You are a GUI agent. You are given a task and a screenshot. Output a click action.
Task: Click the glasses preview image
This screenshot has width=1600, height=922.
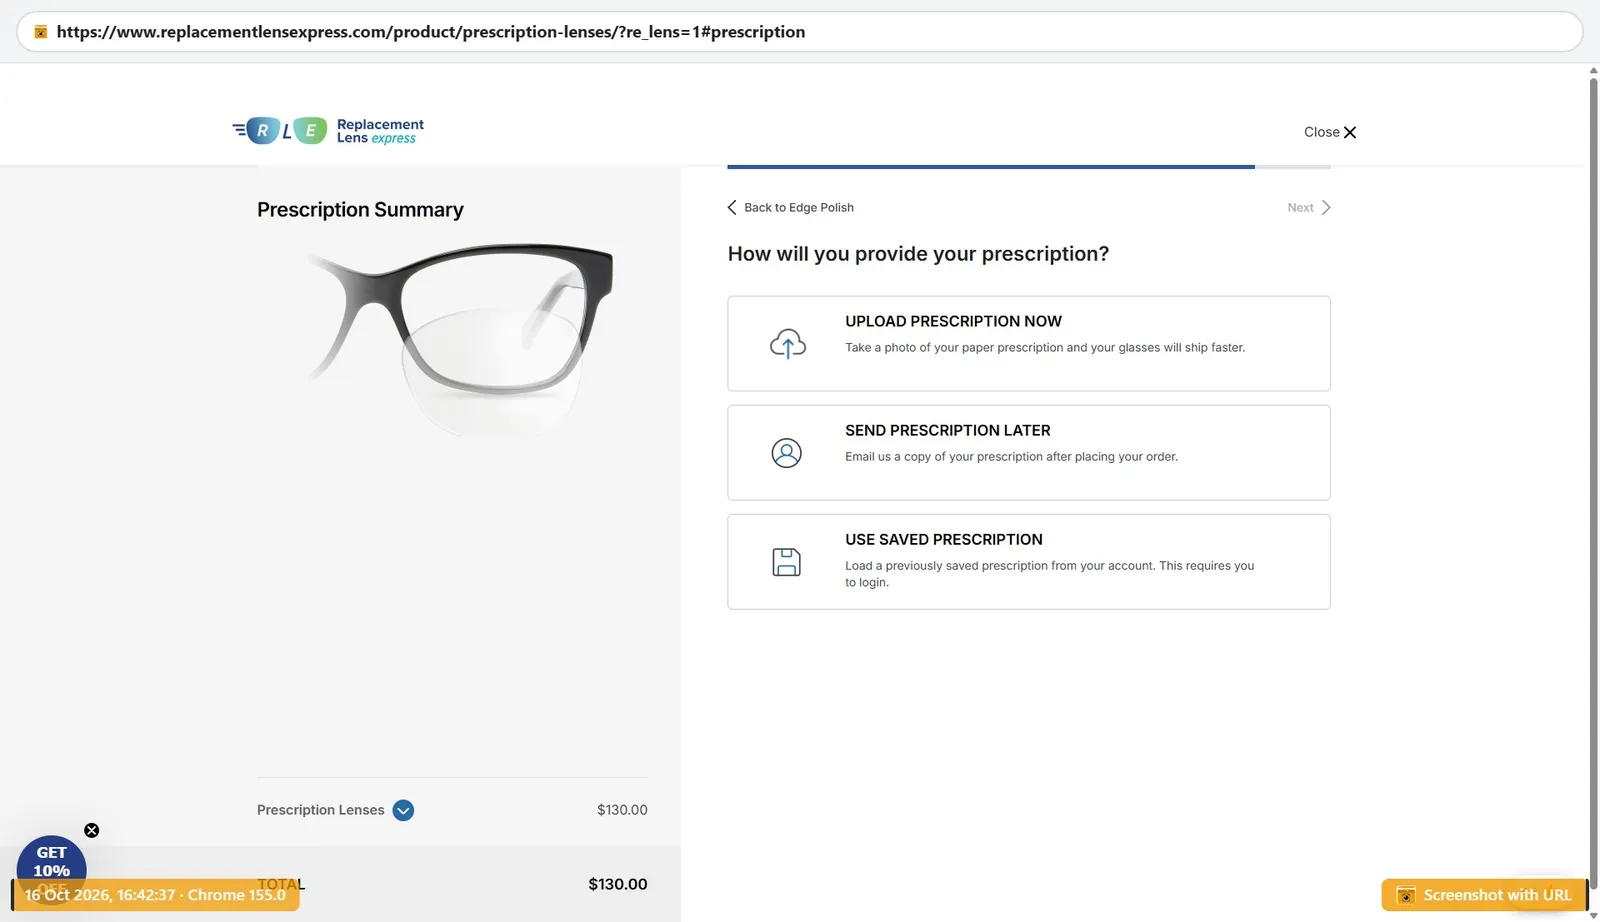461,338
